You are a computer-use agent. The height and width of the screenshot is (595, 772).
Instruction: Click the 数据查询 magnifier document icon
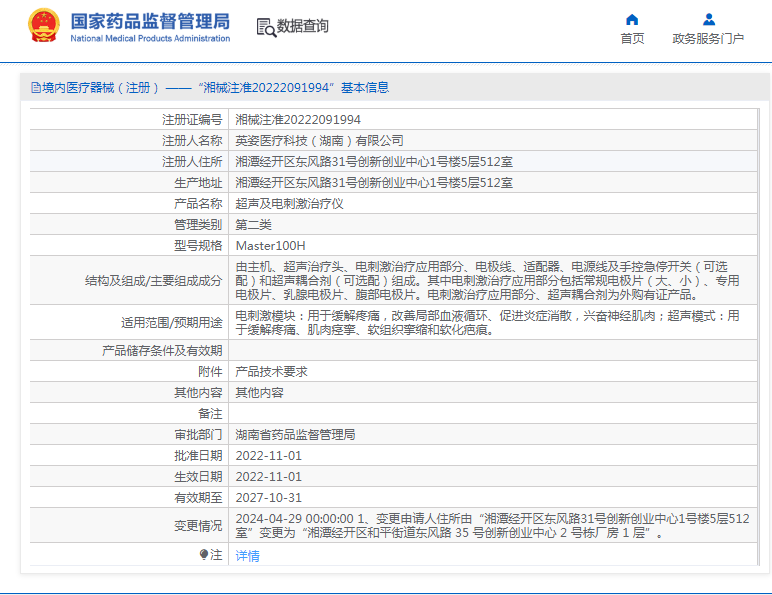click(x=266, y=27)
